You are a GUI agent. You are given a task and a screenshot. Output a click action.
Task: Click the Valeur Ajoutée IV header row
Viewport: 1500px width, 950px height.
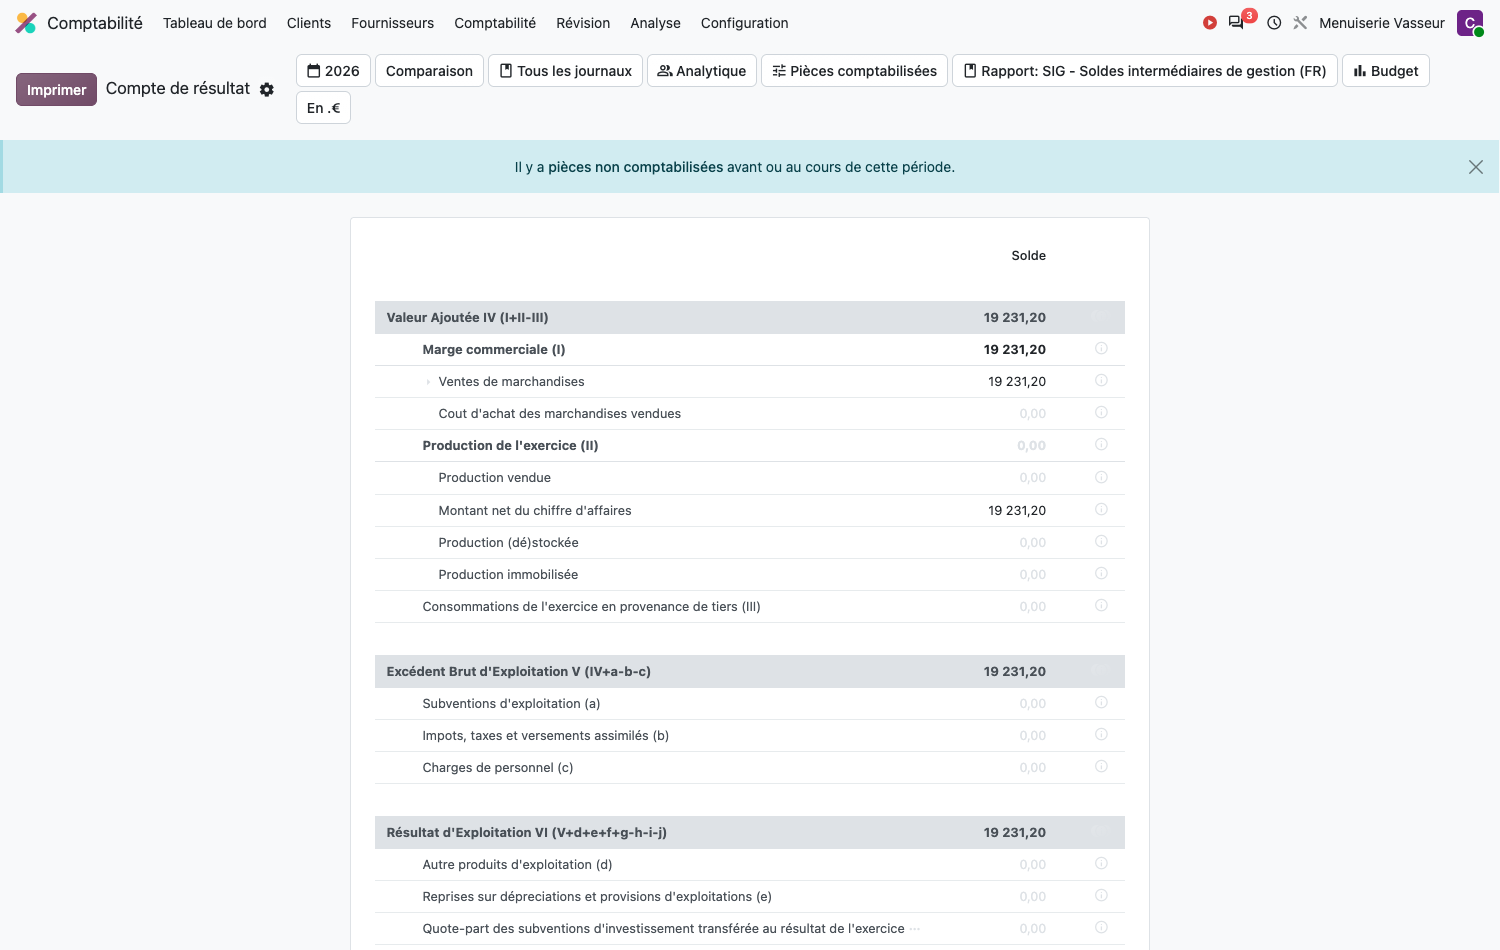(x=750, y=317)
